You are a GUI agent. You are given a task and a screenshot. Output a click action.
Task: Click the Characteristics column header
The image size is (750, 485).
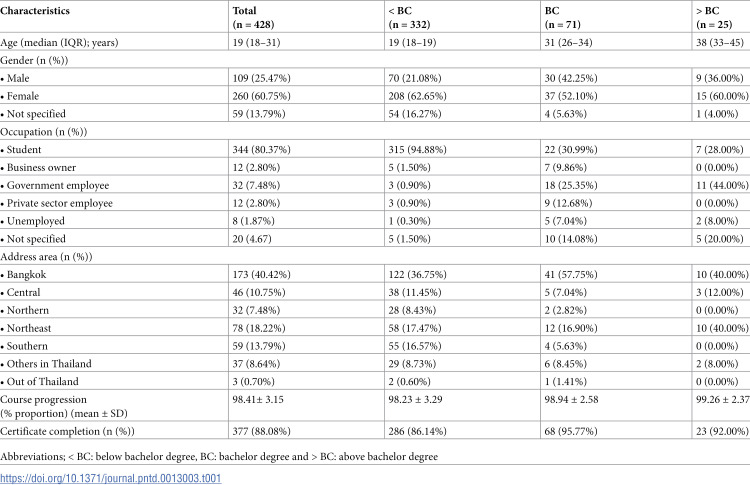tap(35, 11)
